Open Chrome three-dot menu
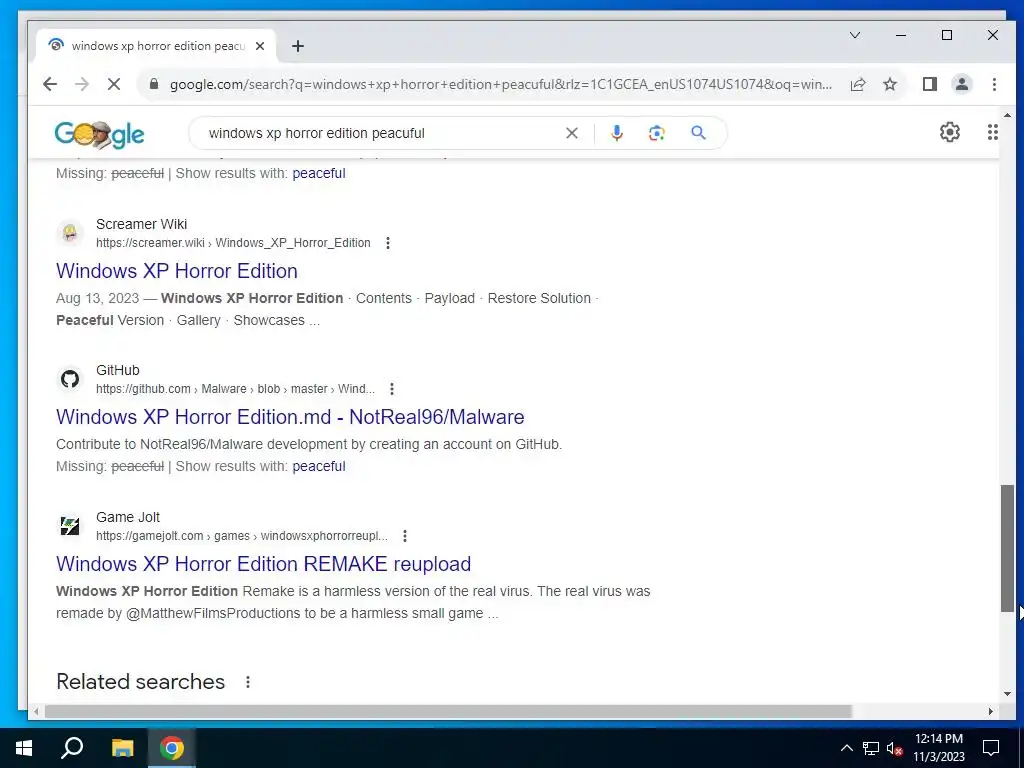 coord(994,84)
